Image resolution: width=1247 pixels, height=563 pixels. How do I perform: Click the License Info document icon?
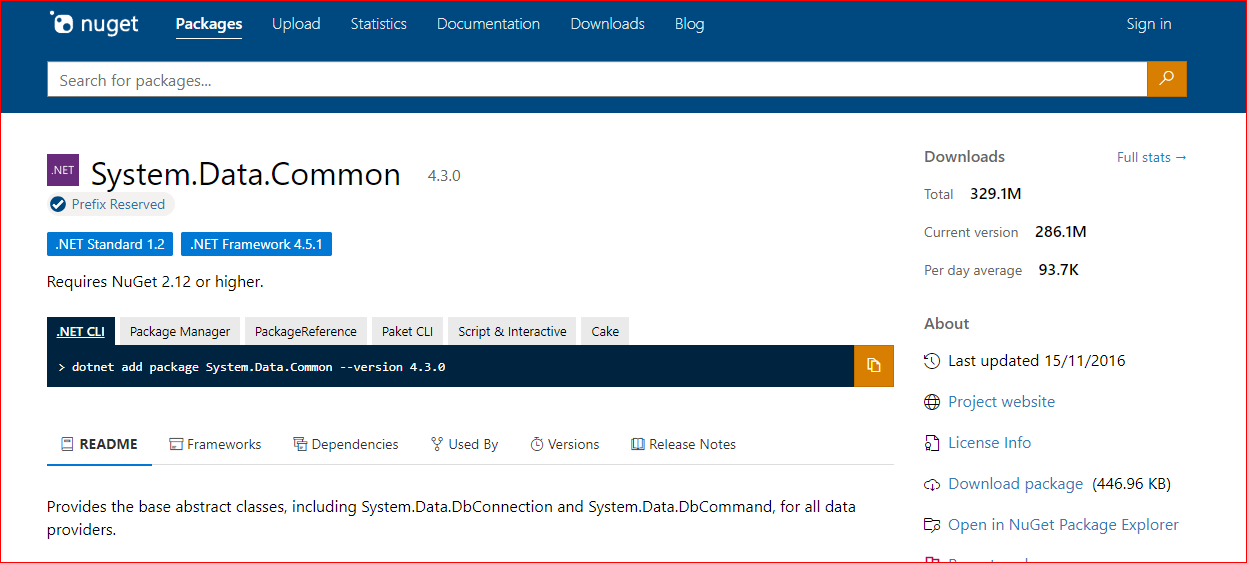click(932, 443)
